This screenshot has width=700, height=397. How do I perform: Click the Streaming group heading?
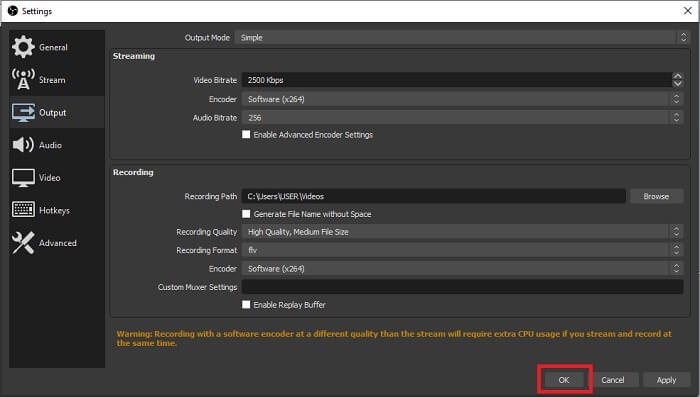(133, 56)
